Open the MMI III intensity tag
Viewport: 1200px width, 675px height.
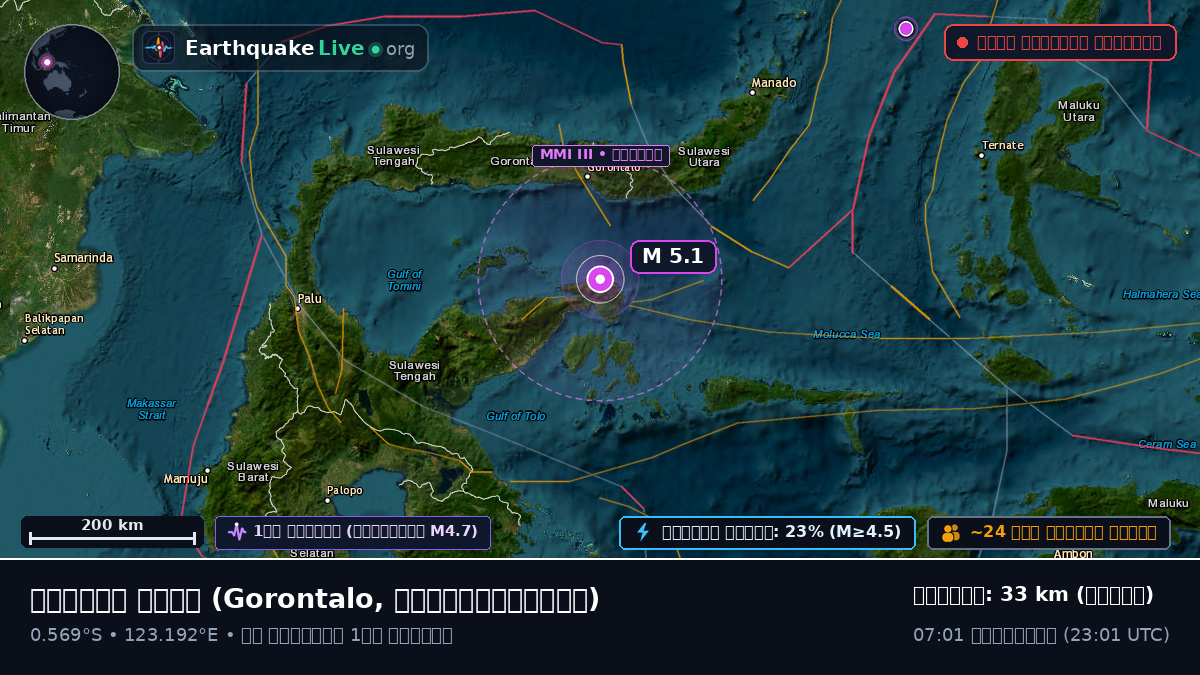pyautogui.click(x=601, y=155)
